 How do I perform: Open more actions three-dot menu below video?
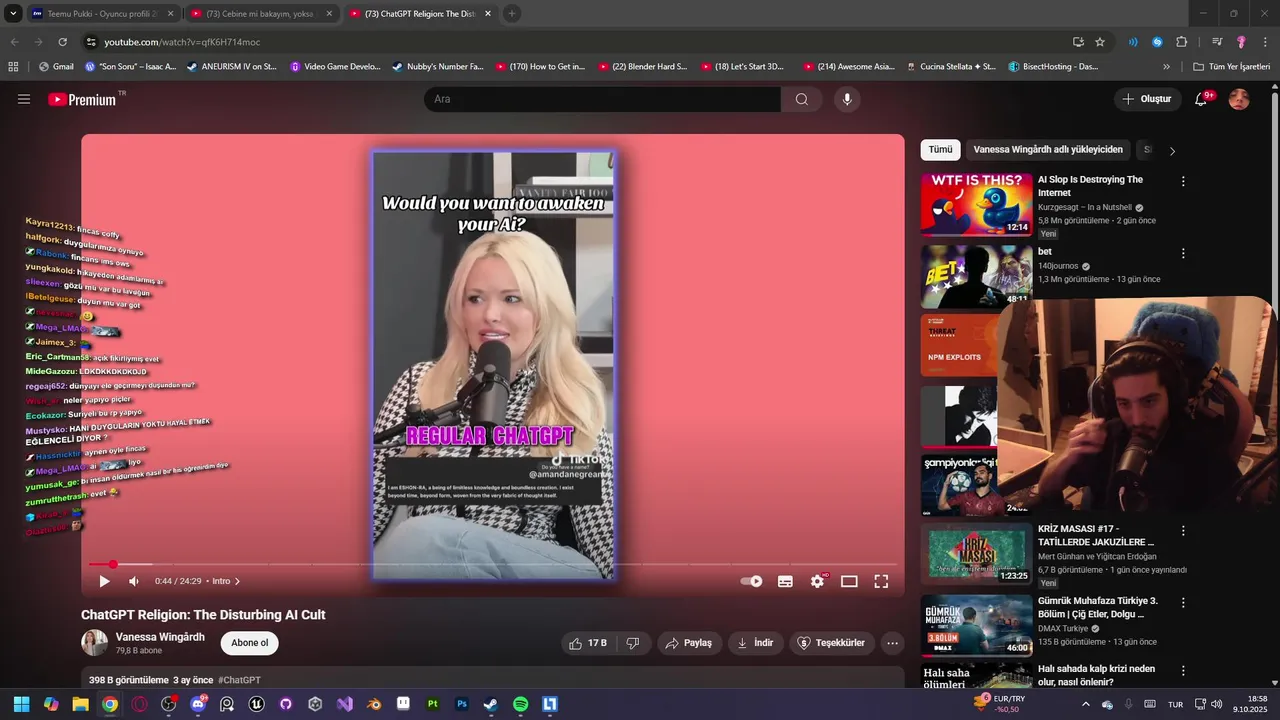(x=893, y=643)
